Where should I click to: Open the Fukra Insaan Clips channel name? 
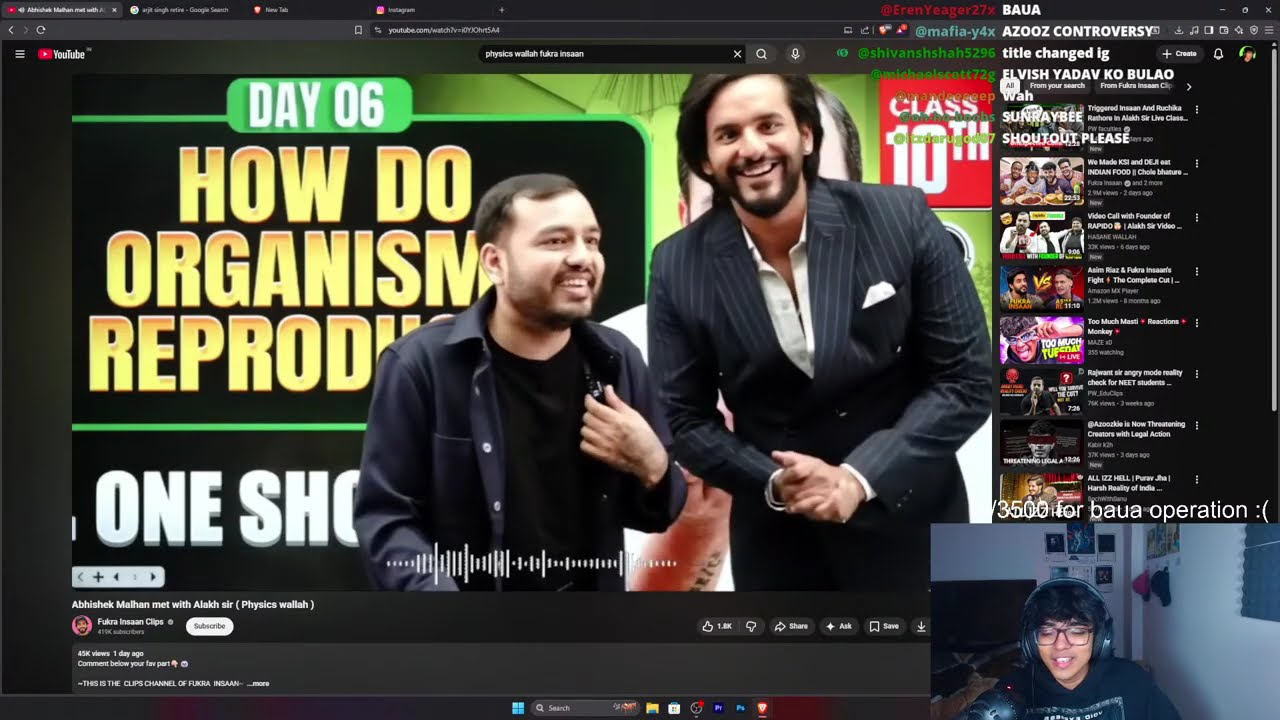[130, 622]
